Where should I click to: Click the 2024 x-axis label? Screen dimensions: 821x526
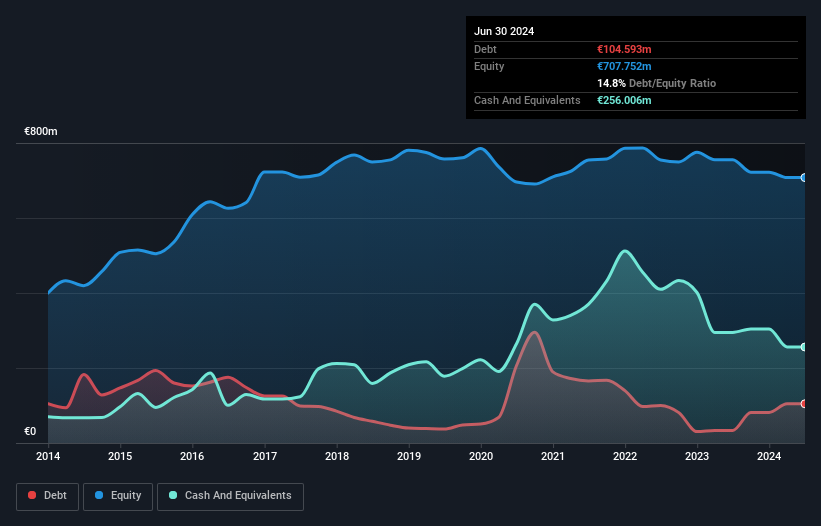pyautogui.click(x=769, y=456)
